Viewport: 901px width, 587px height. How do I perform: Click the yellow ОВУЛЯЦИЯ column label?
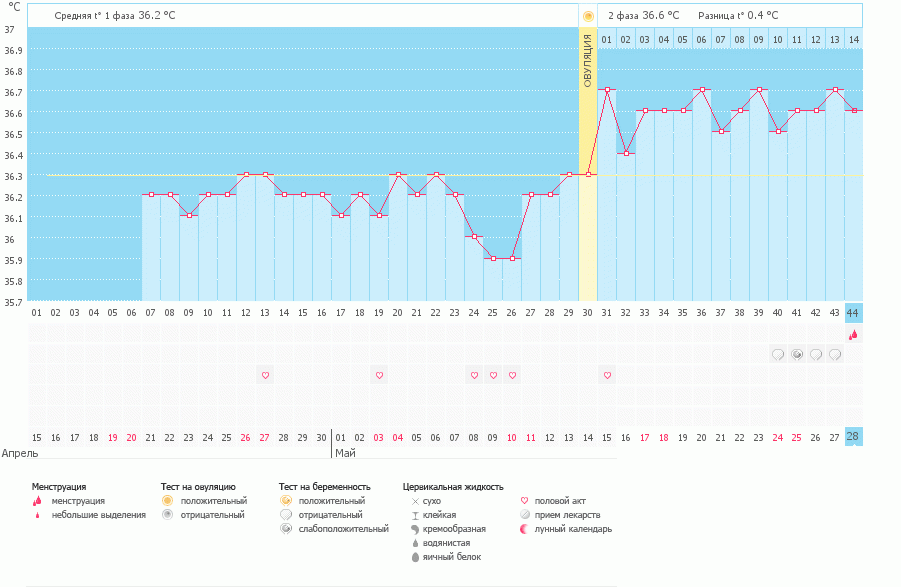[x=588, y=60]
